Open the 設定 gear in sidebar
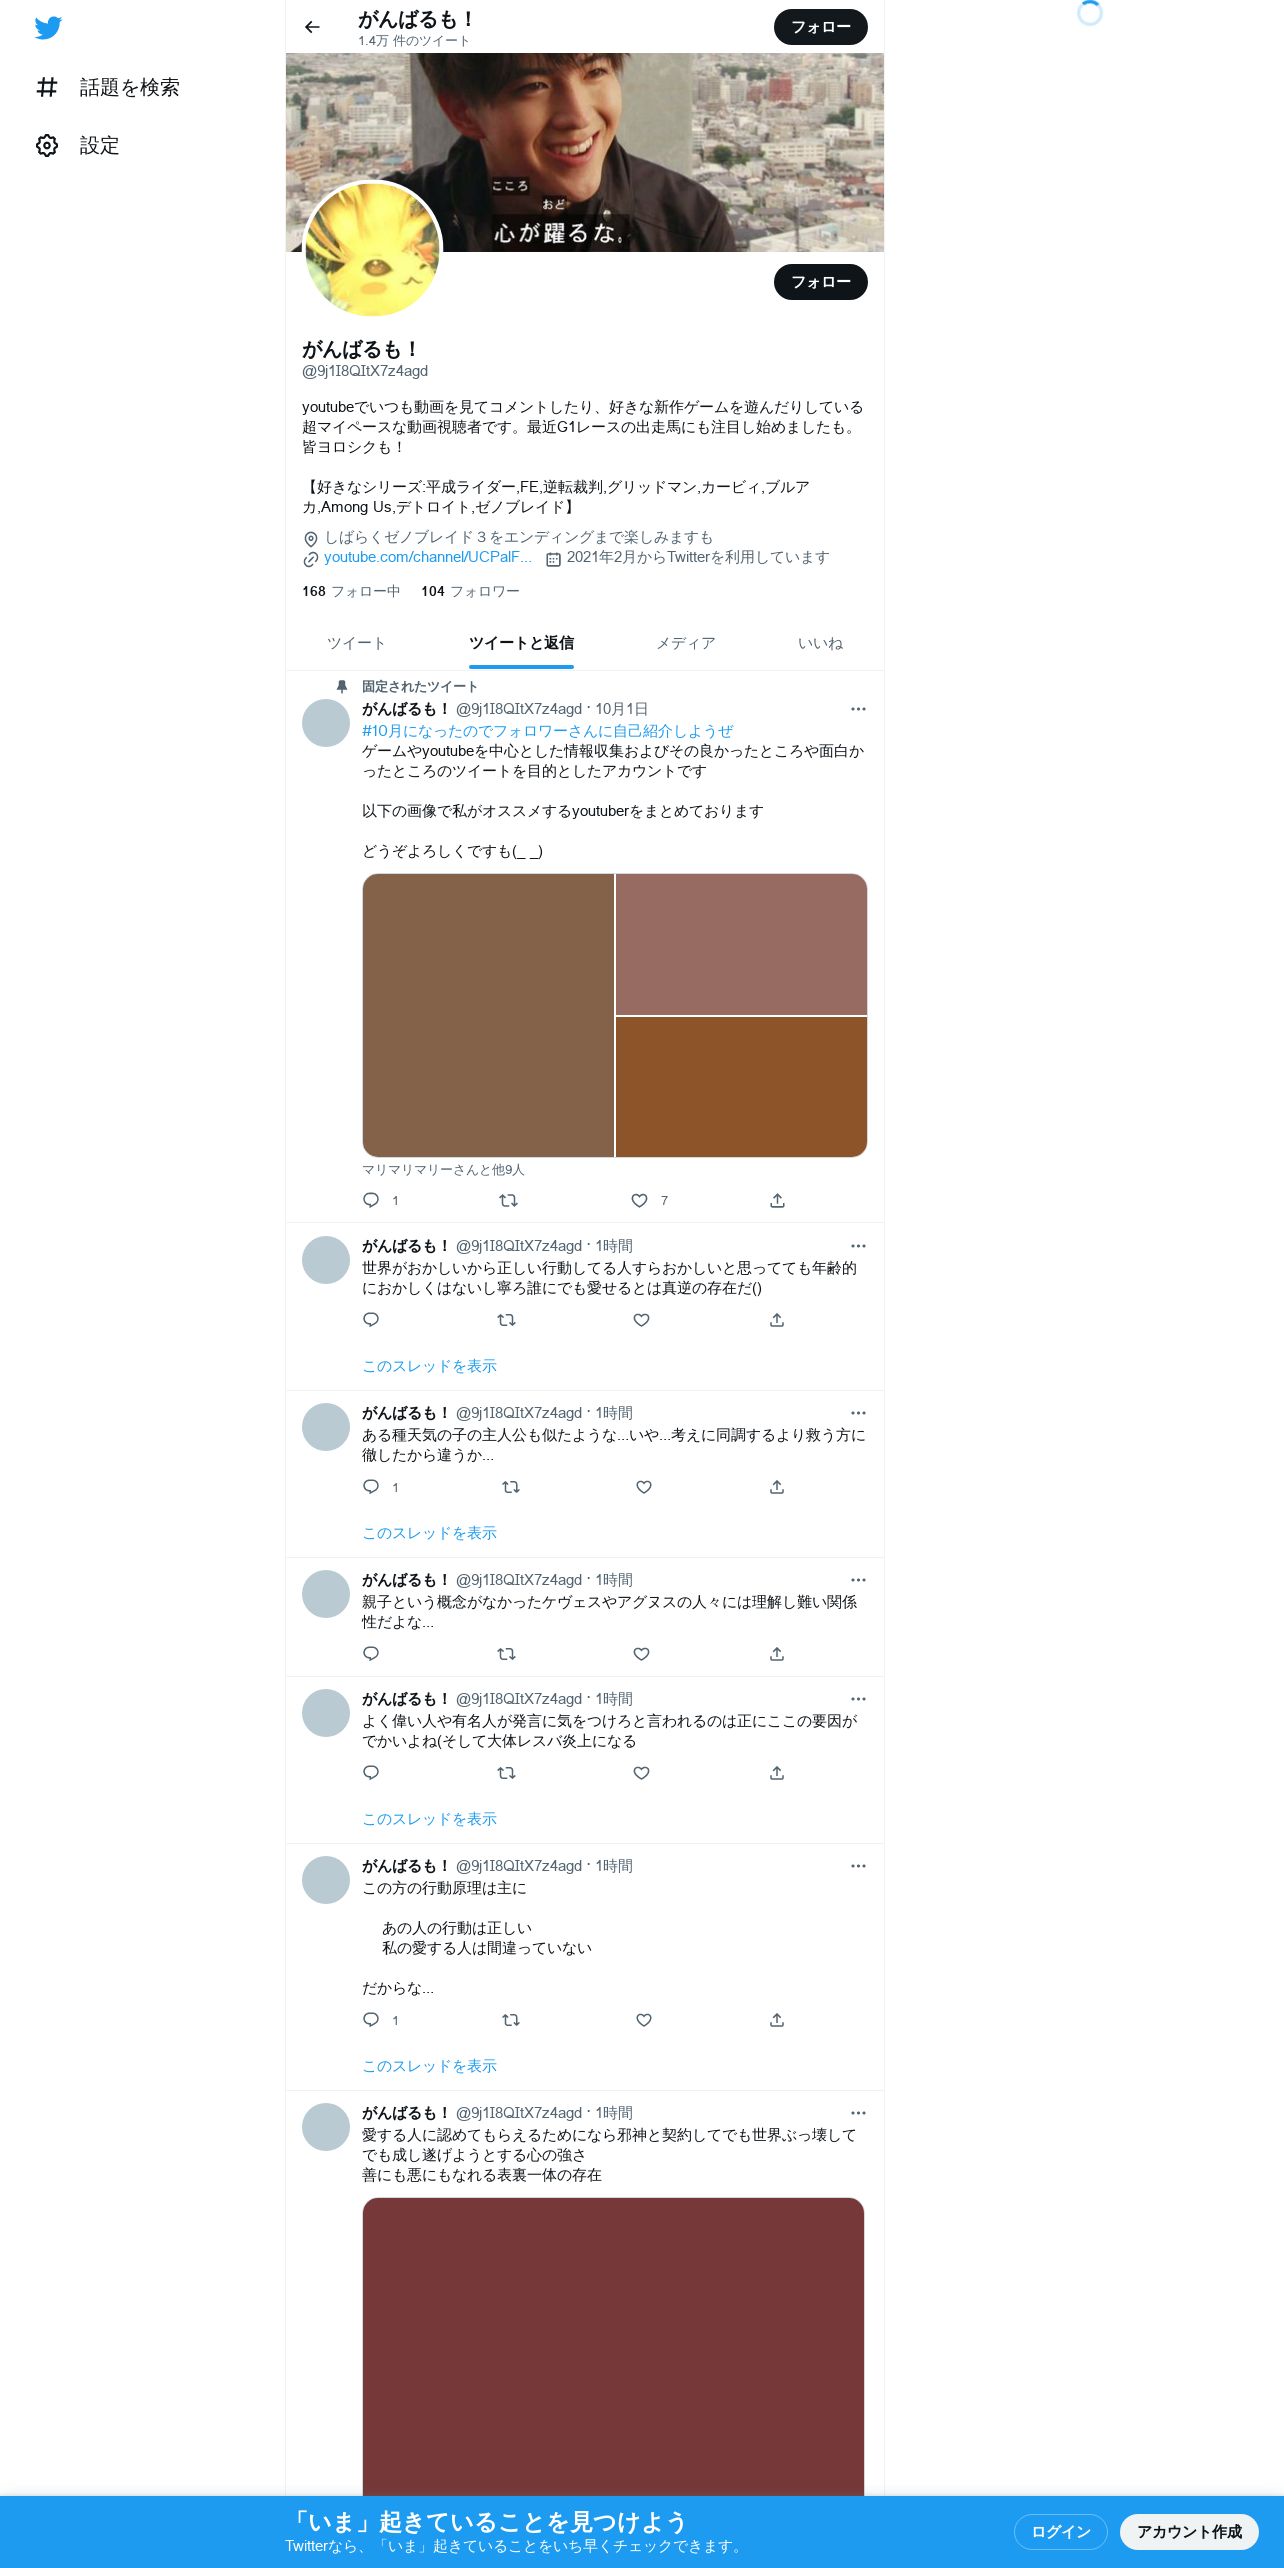This screenshot has width=1284, height=2568. [x=47, y=146]
